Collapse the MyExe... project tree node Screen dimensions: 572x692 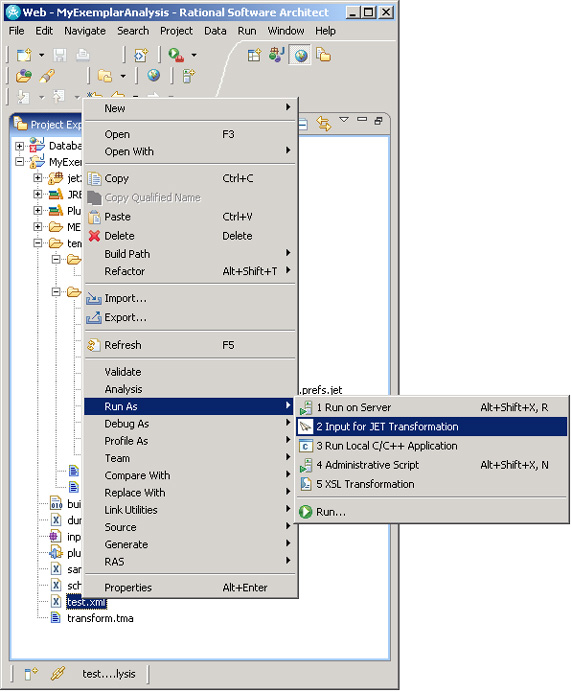[19, 162]
